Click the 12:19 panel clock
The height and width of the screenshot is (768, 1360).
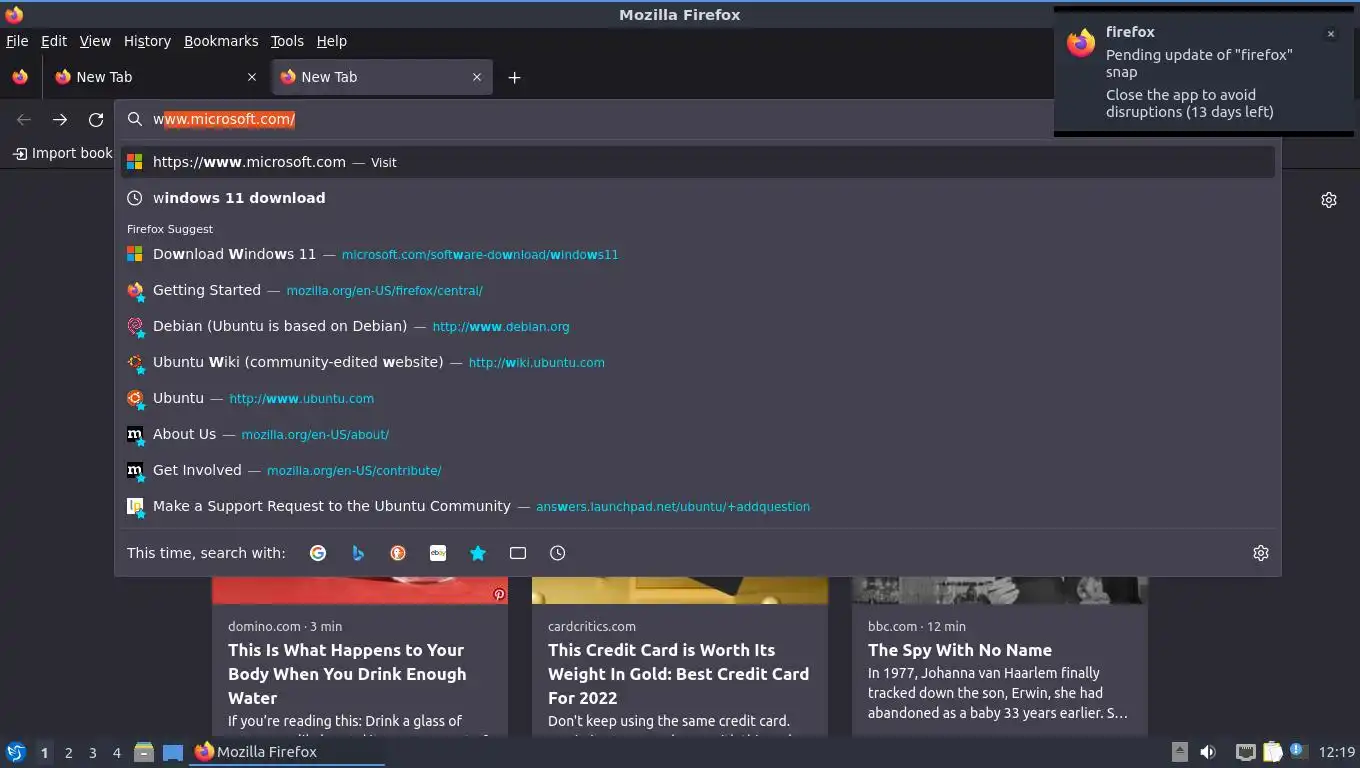pyautogui.click(x=1337, y=752)
